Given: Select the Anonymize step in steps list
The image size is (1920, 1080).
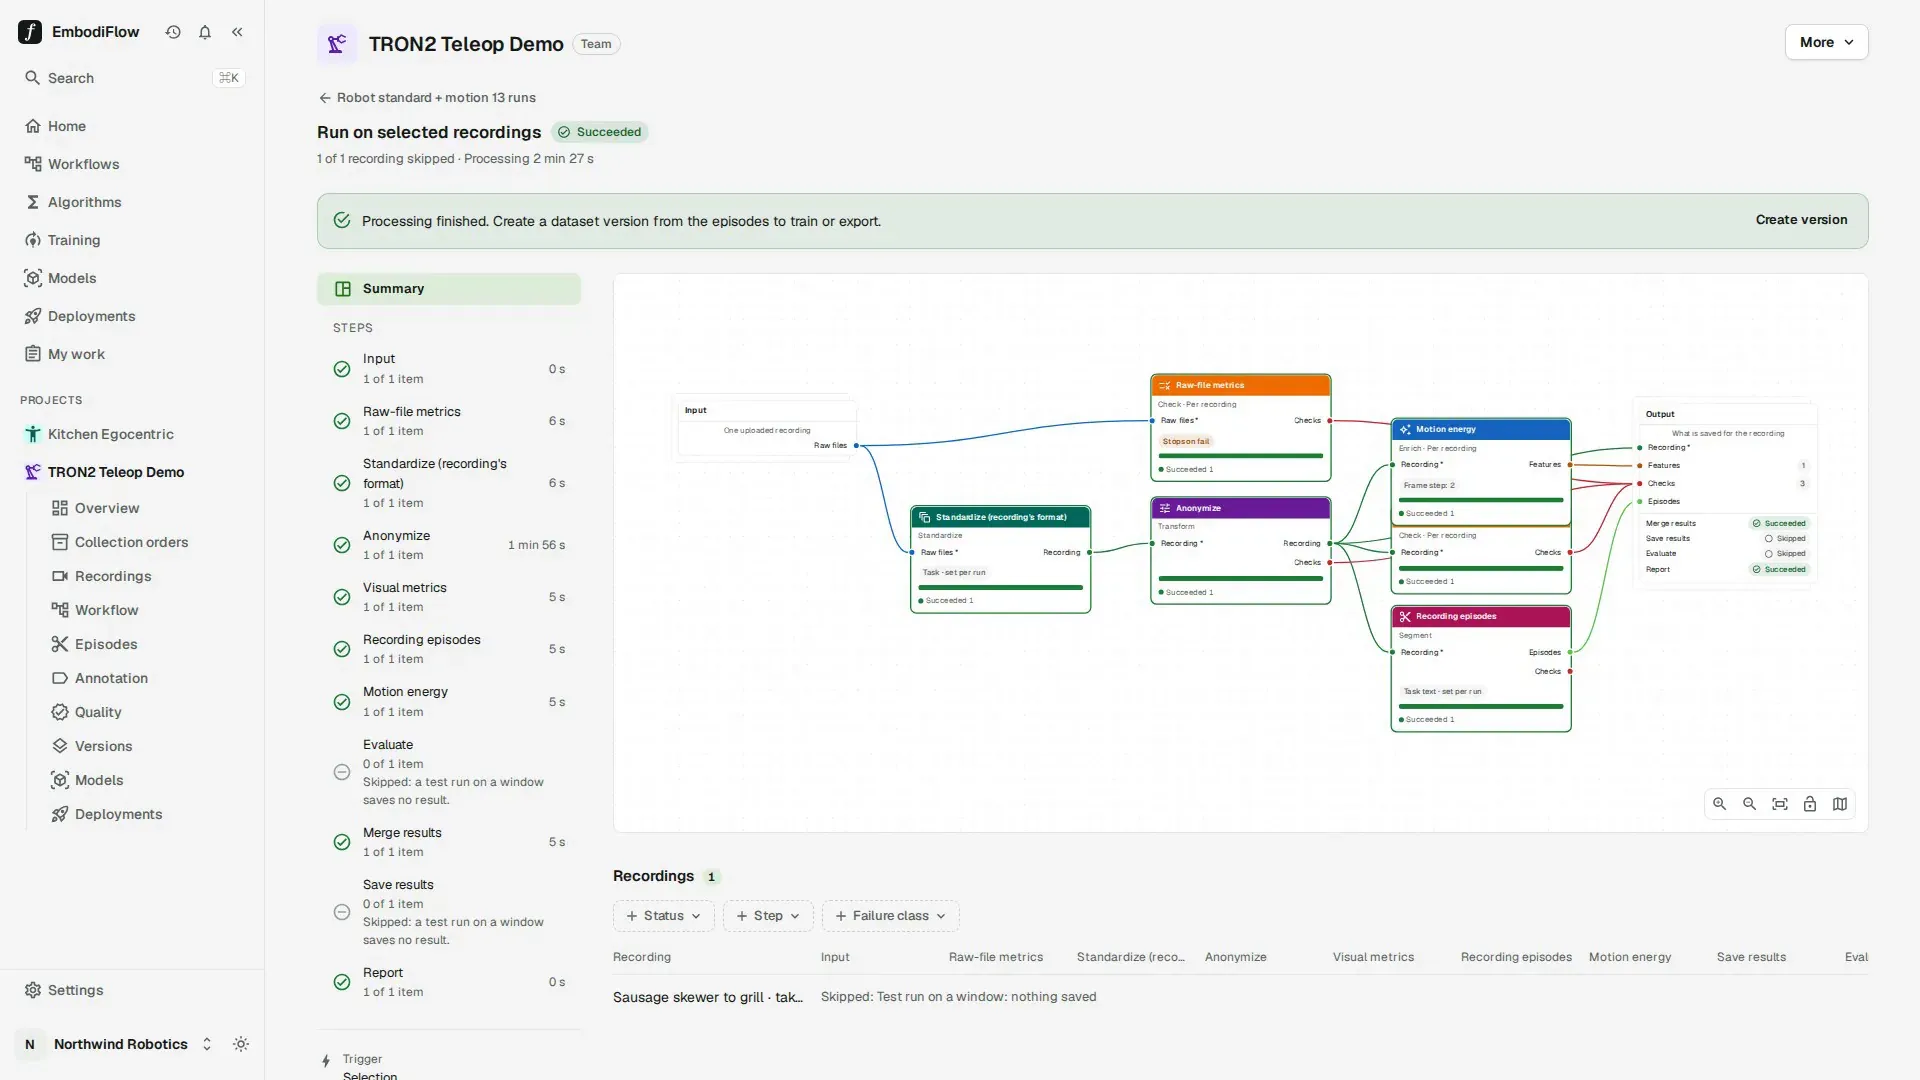Looking at the screenshot, I should click(x=449, y=545).
